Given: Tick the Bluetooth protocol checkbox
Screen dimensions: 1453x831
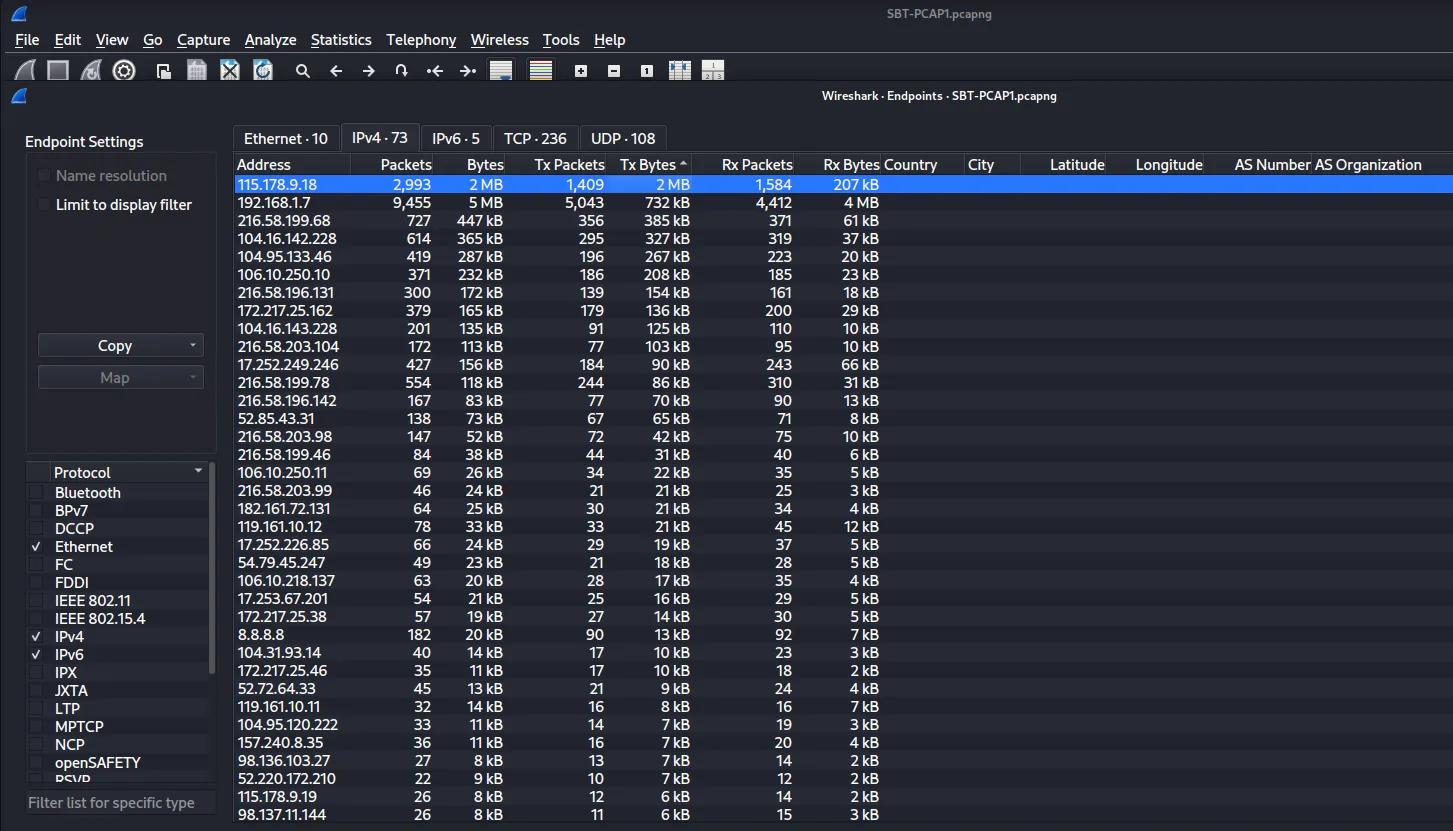Looking at the screenshot, I should point(37,493).
